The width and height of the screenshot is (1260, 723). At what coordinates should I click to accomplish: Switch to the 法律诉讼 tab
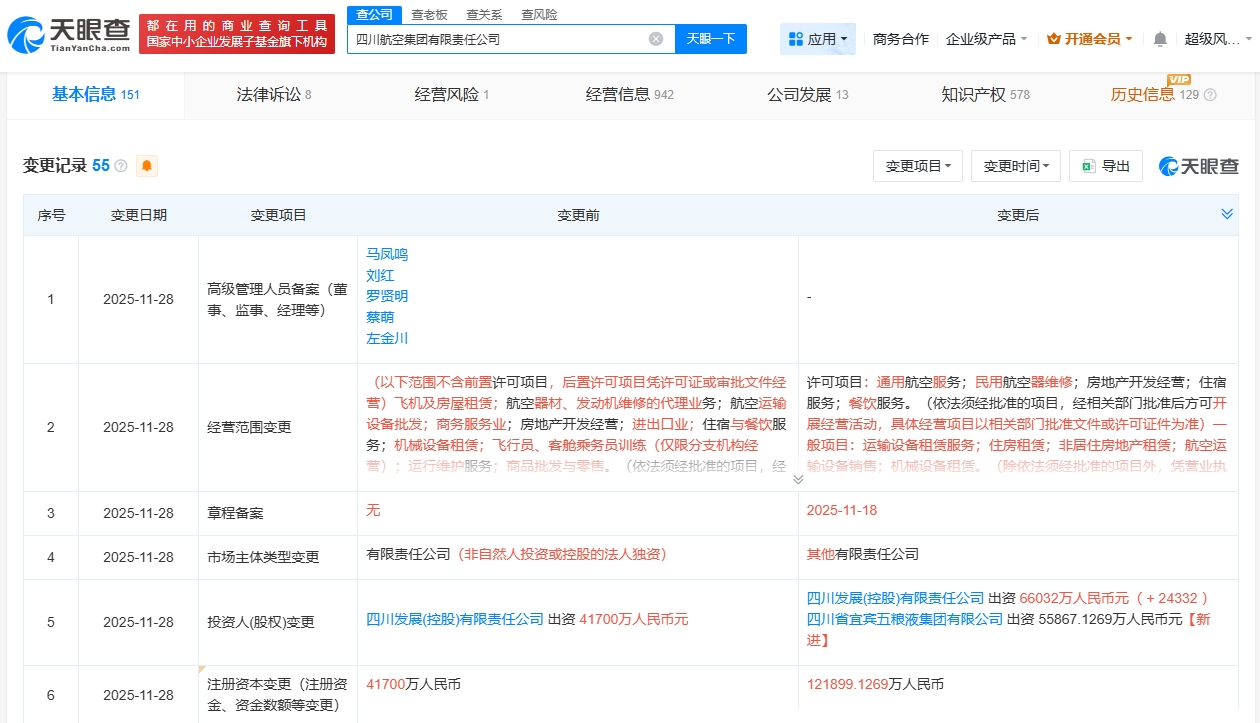273,95
